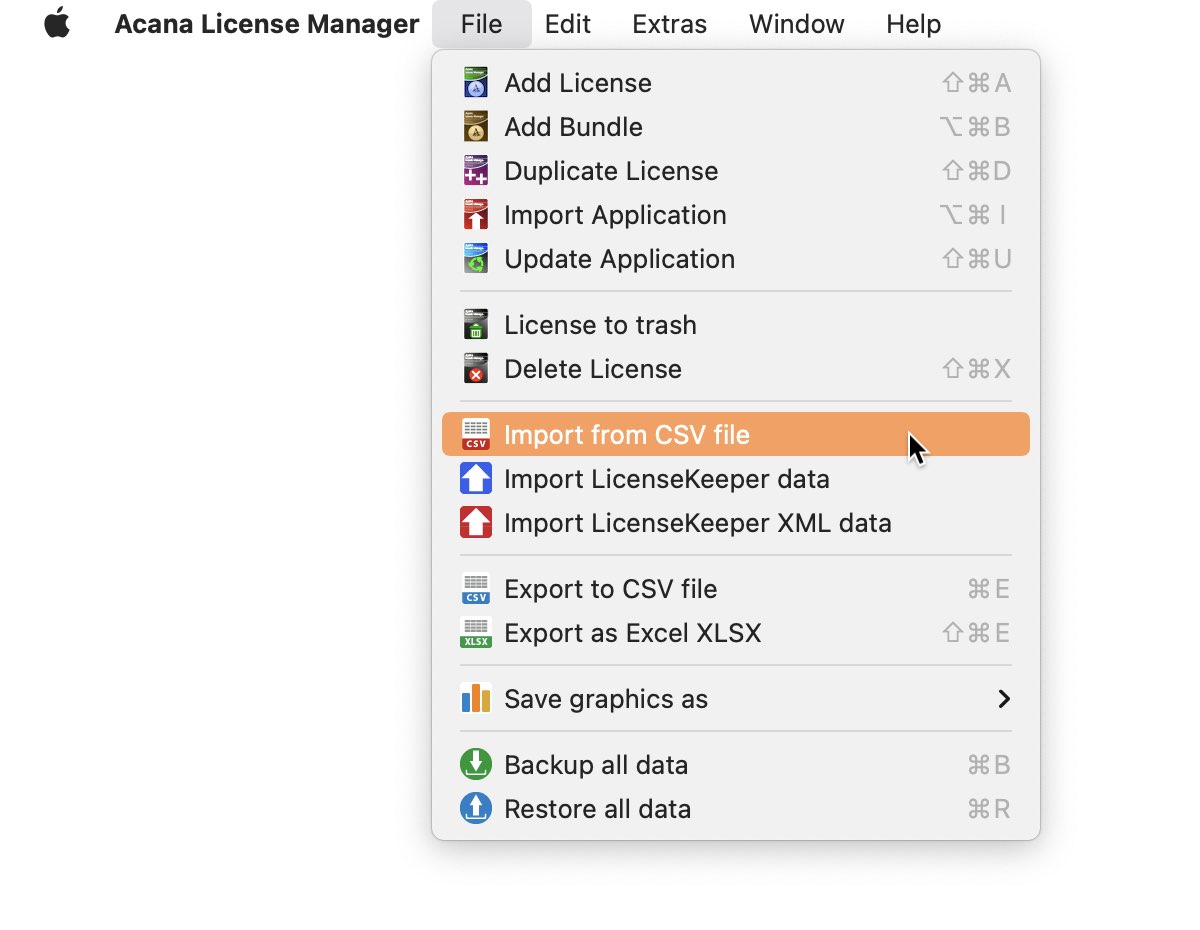Choose Backup all data
Viewport: 1200px width, 930px height.
[736, 765]
